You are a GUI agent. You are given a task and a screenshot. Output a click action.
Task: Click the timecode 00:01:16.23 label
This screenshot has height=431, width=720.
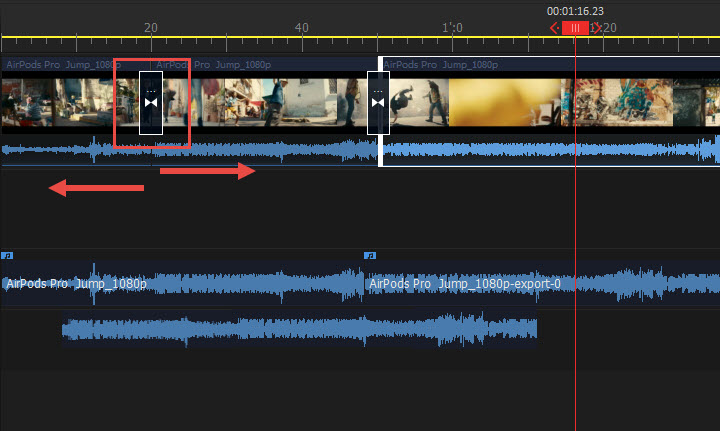click(575, 11)
